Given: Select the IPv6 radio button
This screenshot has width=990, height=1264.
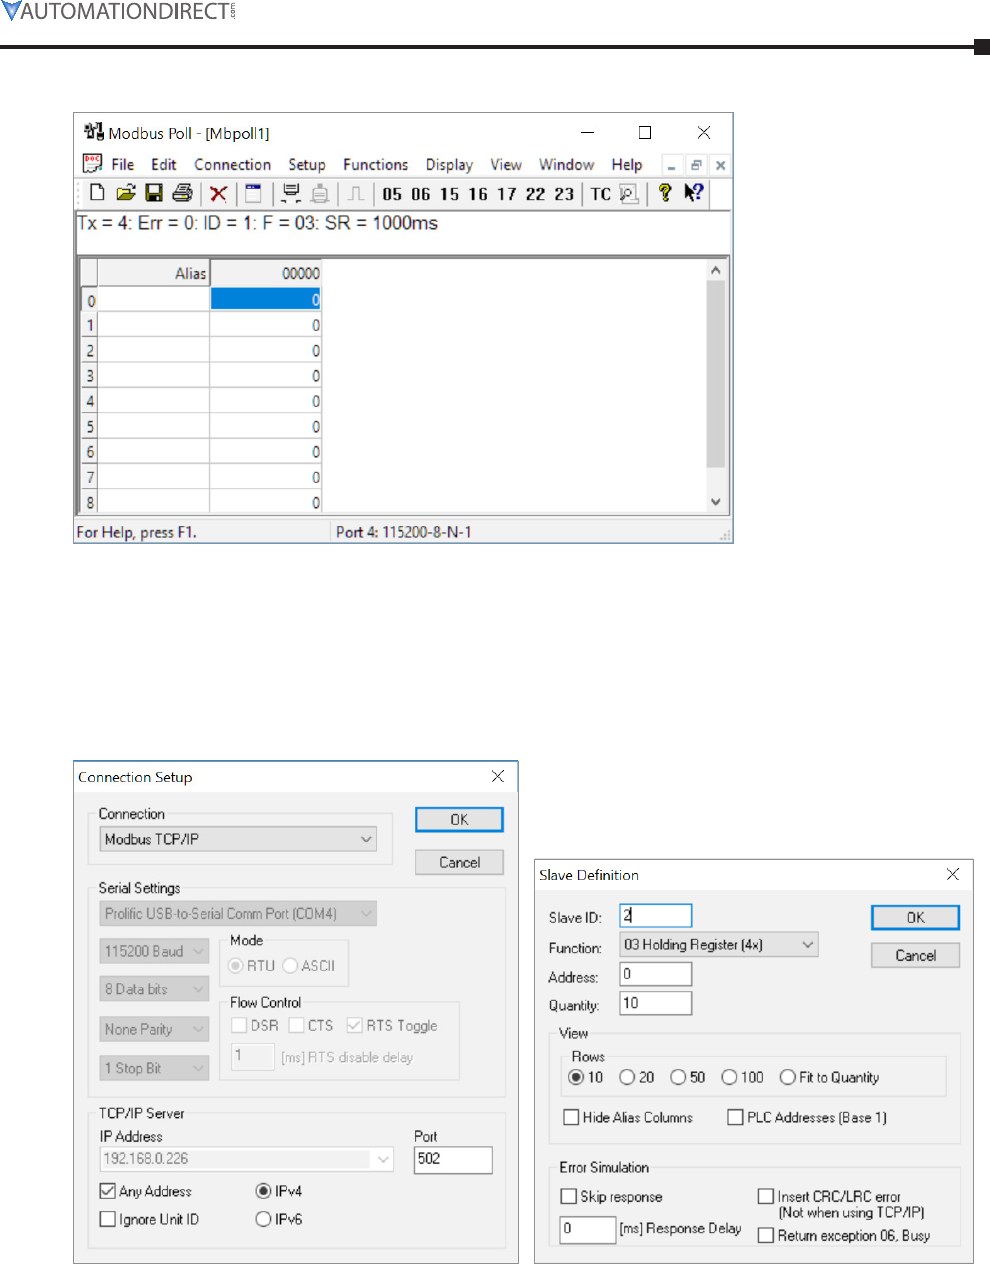Looking at the screenshot, I should pyautogui.click(x=263, y=1219).
